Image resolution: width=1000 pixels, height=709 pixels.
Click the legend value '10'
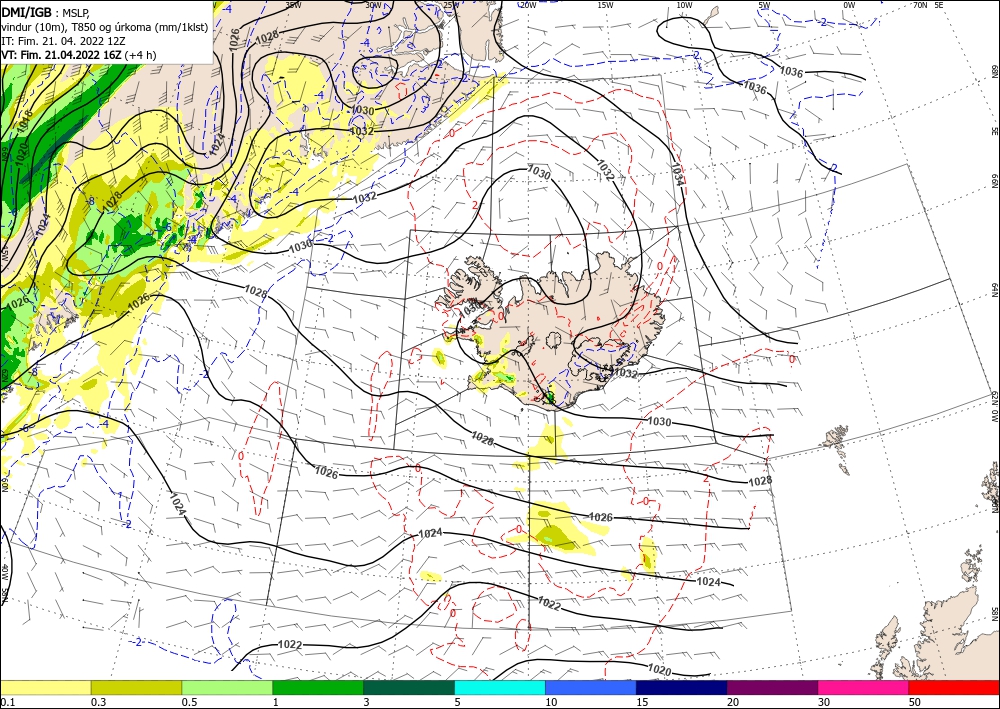(x=551, y=702)
